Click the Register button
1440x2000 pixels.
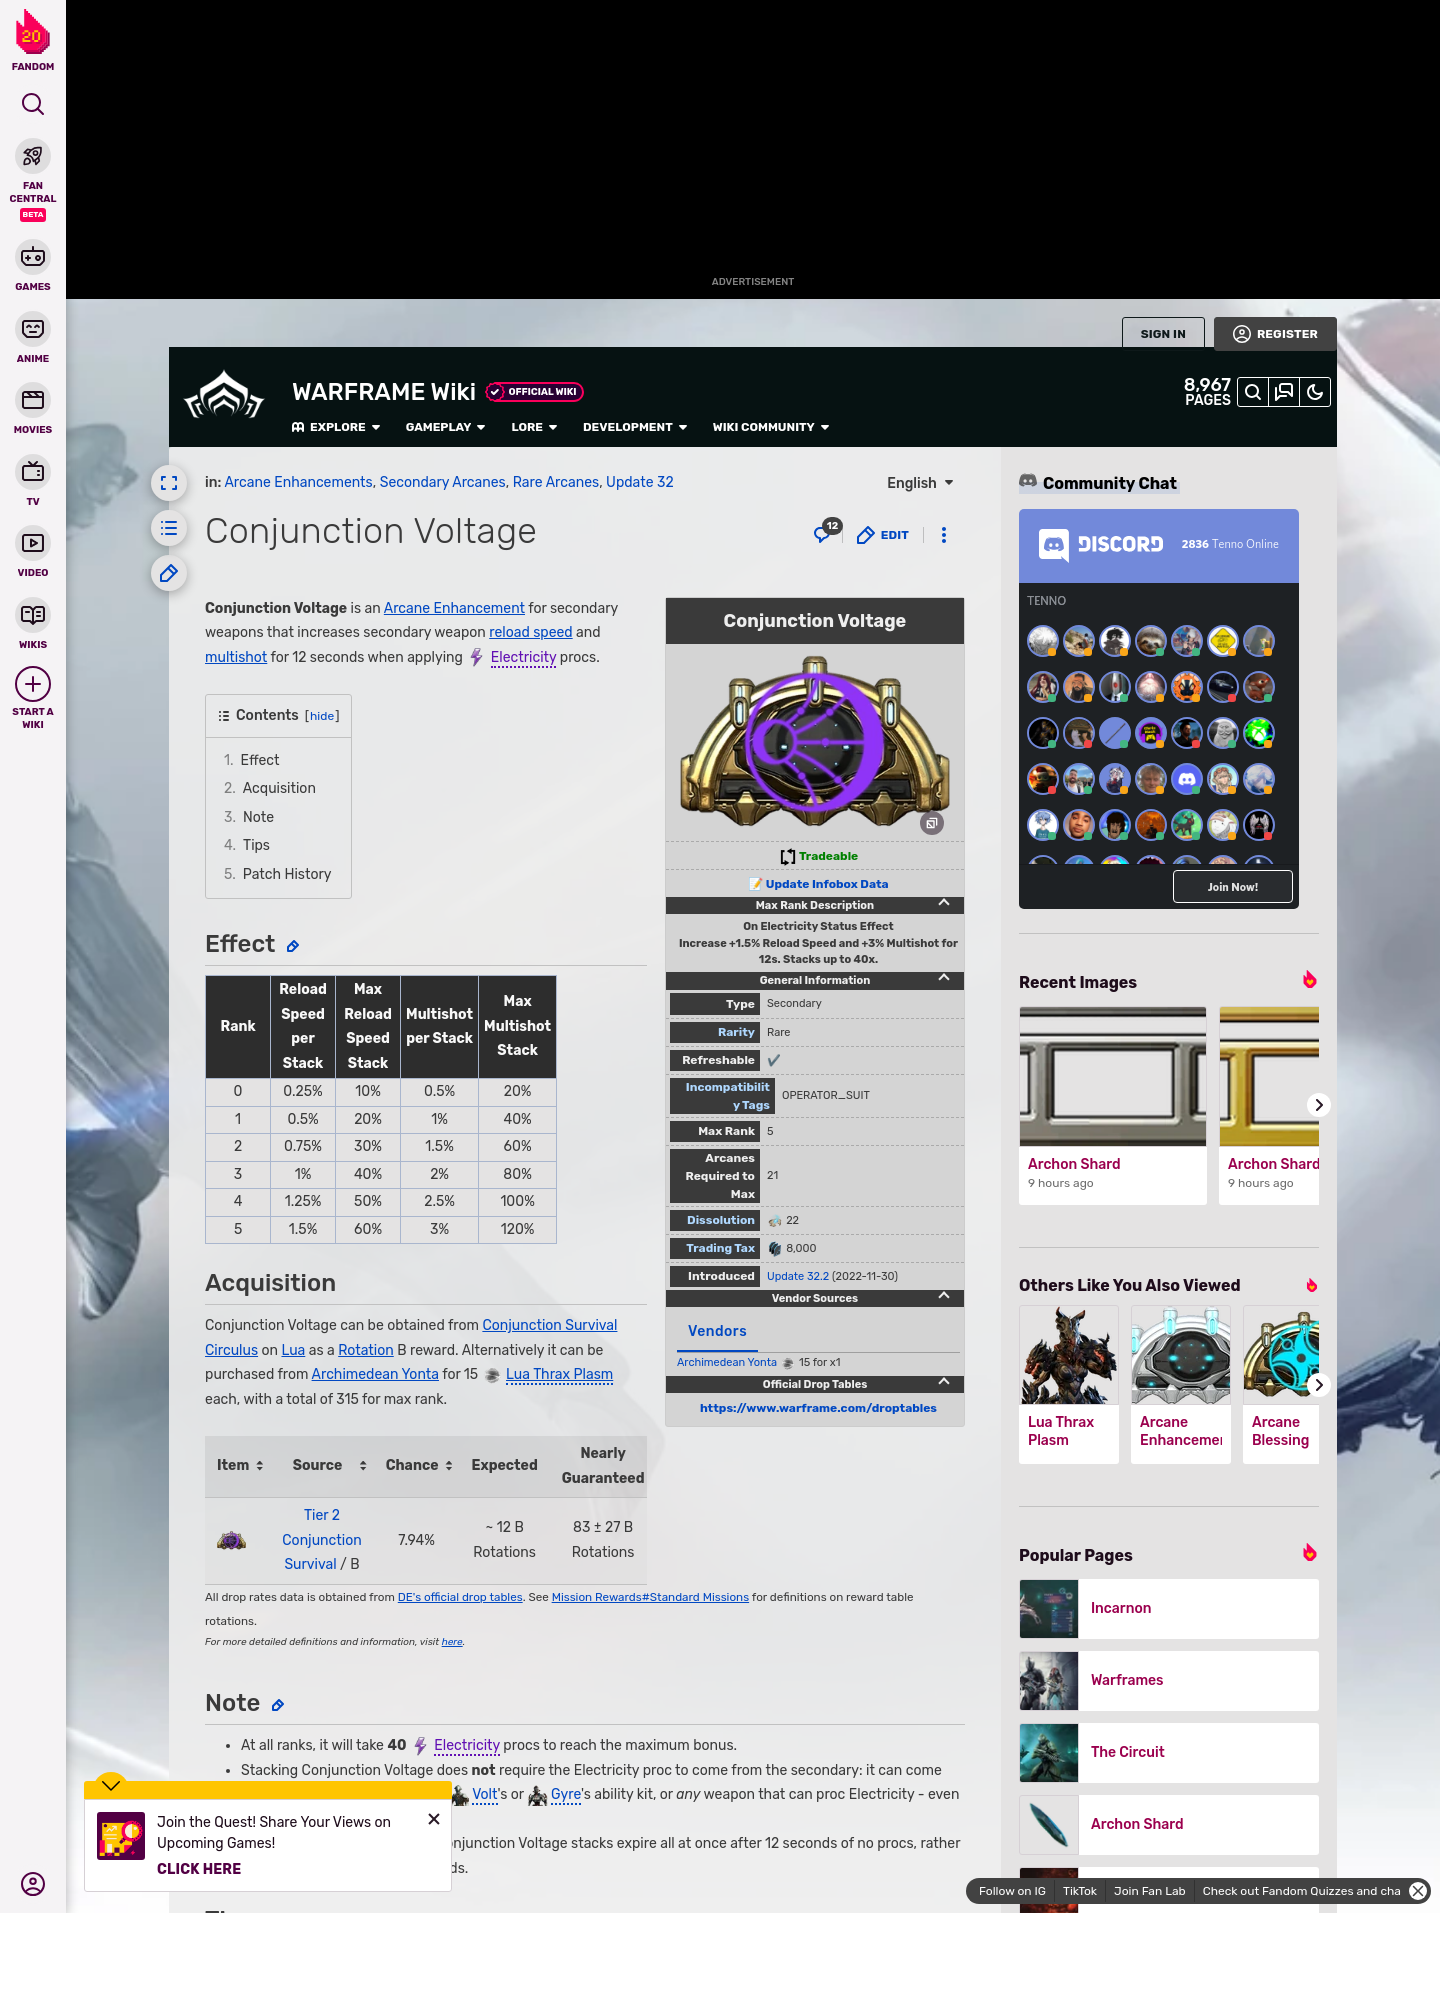(x=1275, y=334)
